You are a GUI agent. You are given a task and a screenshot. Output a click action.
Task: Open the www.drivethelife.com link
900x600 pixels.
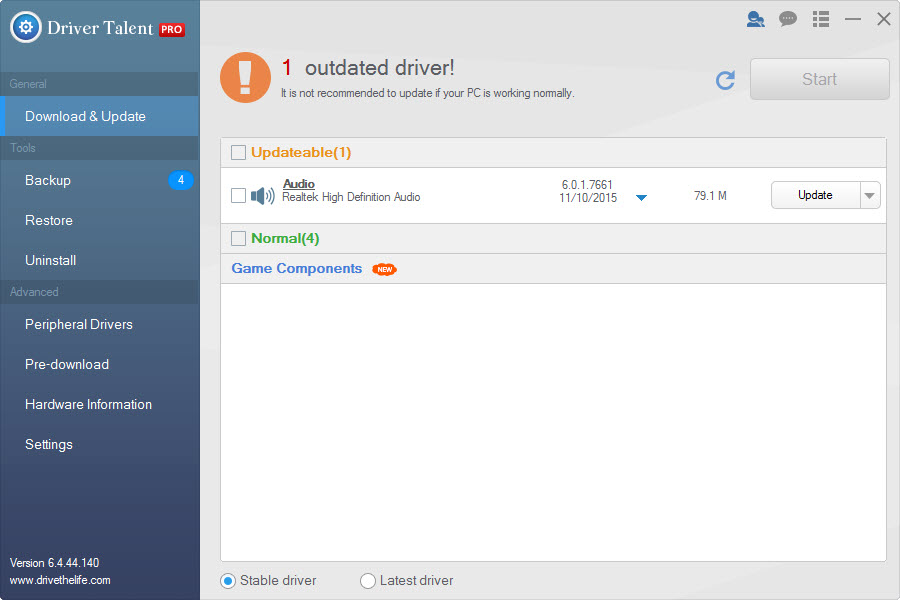click(60, 580)
